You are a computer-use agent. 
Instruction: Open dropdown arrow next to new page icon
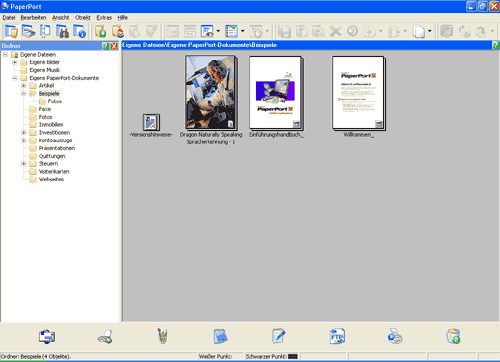pyautogui.click(x=430, y=31)
